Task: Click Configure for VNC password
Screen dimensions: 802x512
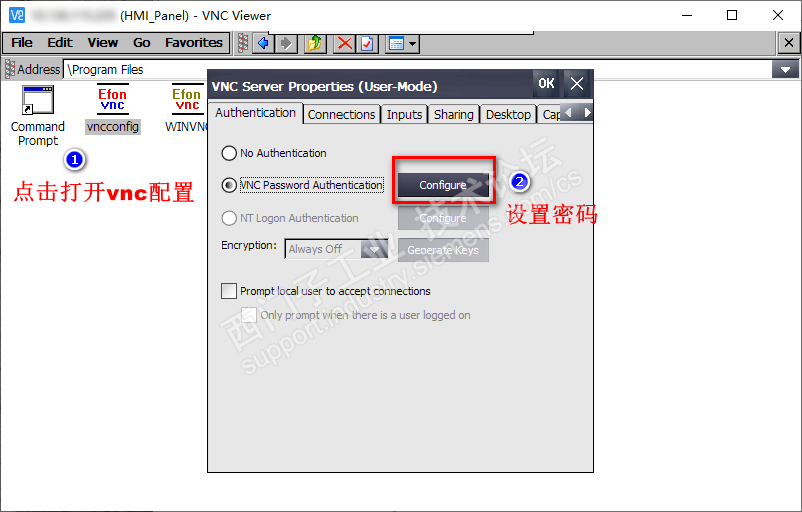Action: pos(443,185)
